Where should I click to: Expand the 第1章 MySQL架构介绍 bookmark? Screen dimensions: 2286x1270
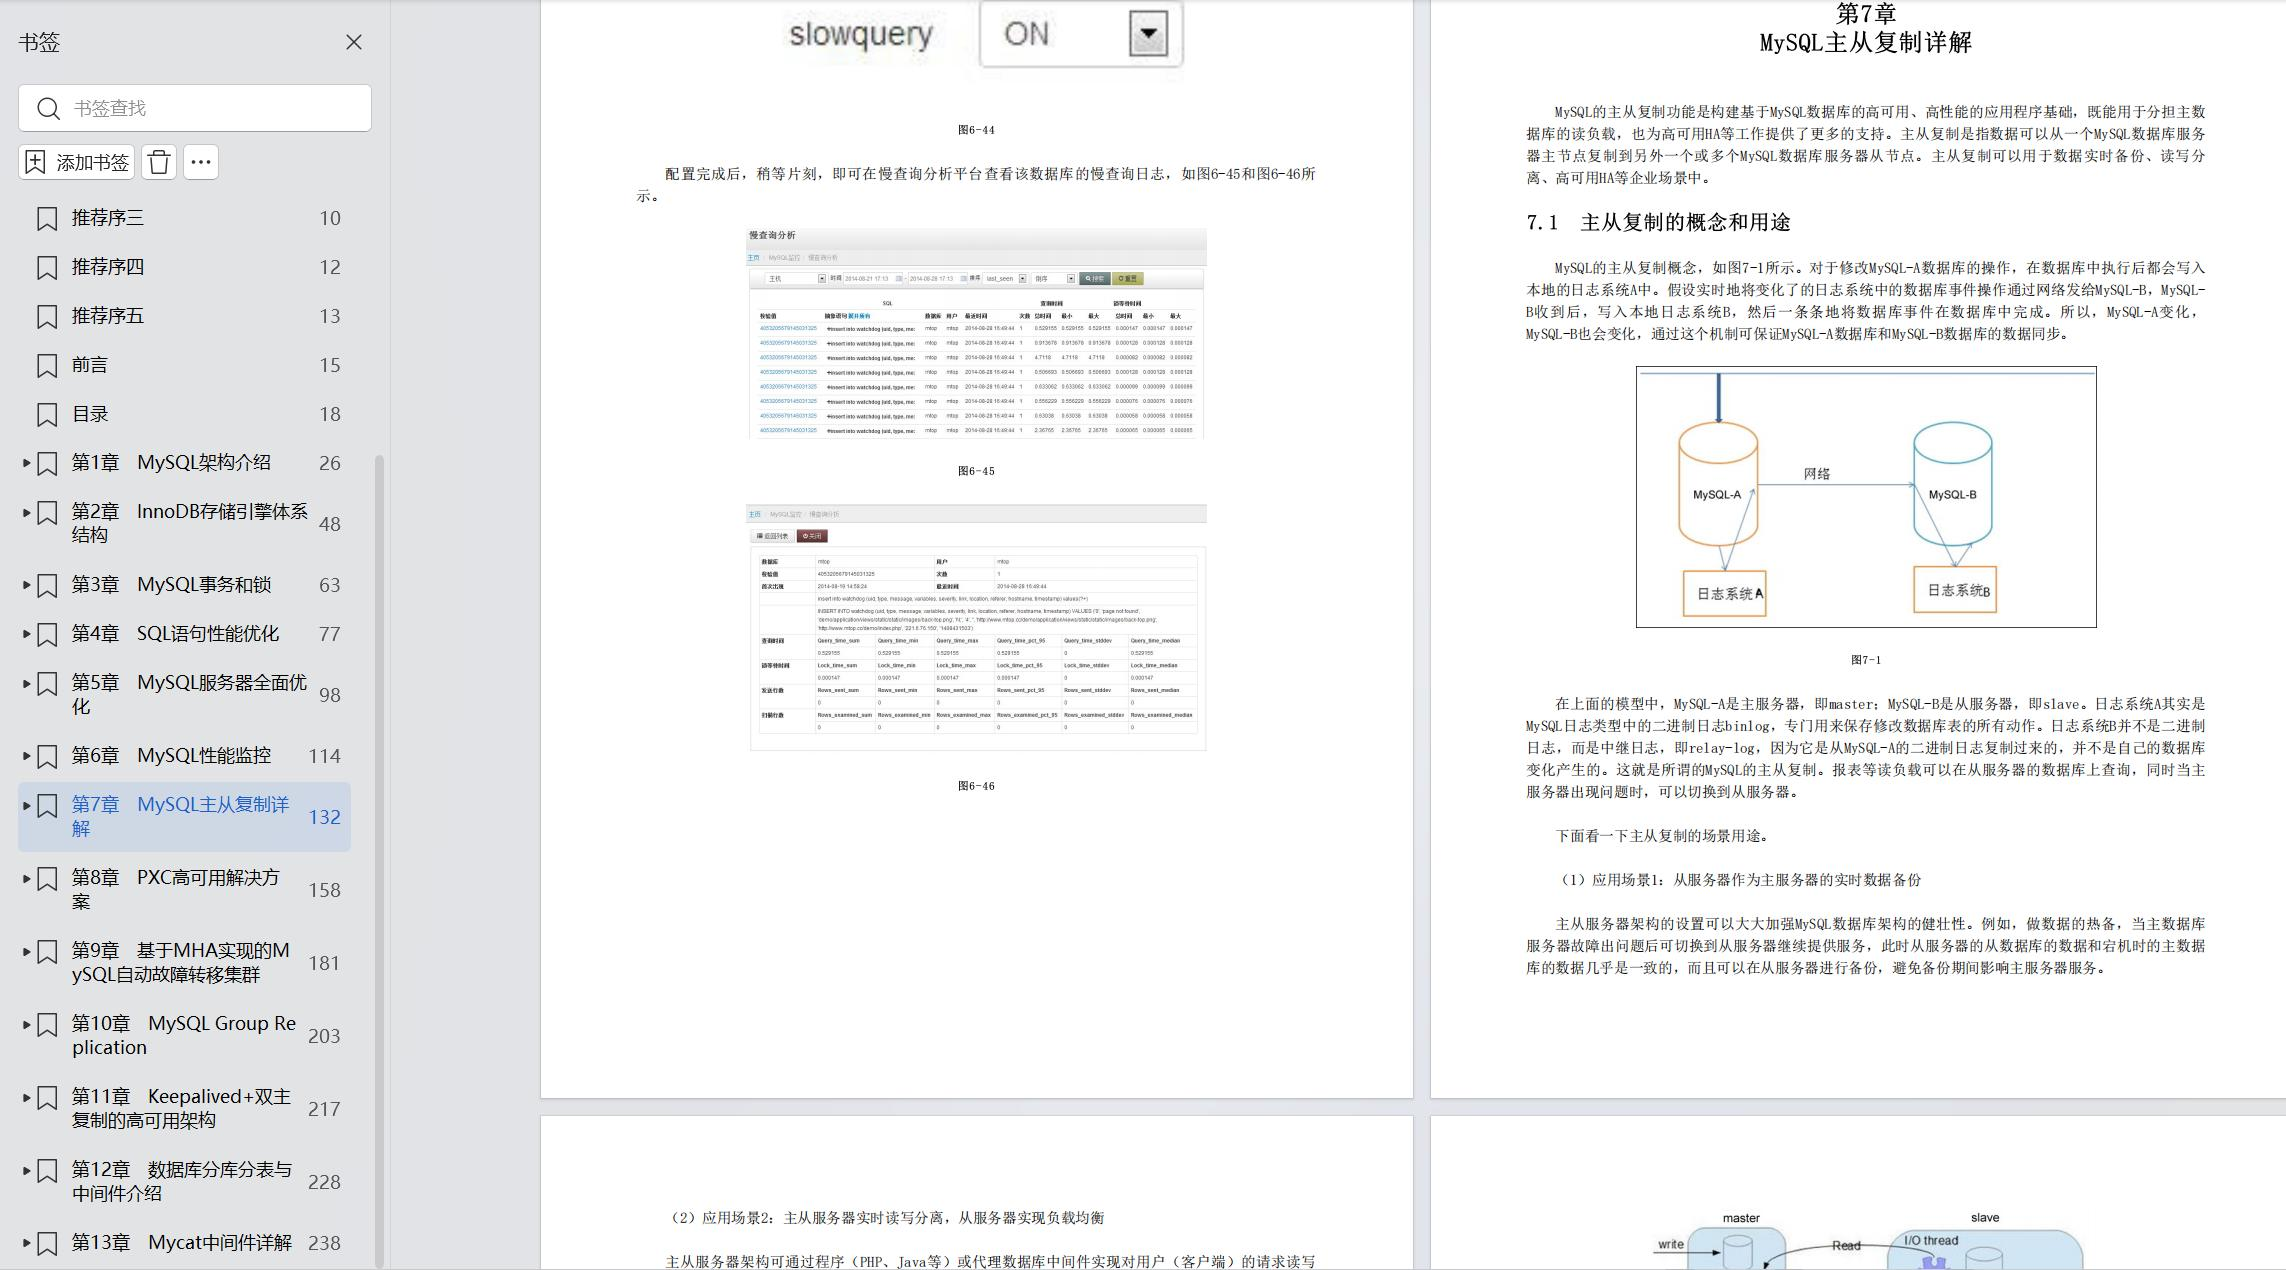pos(26,463)
